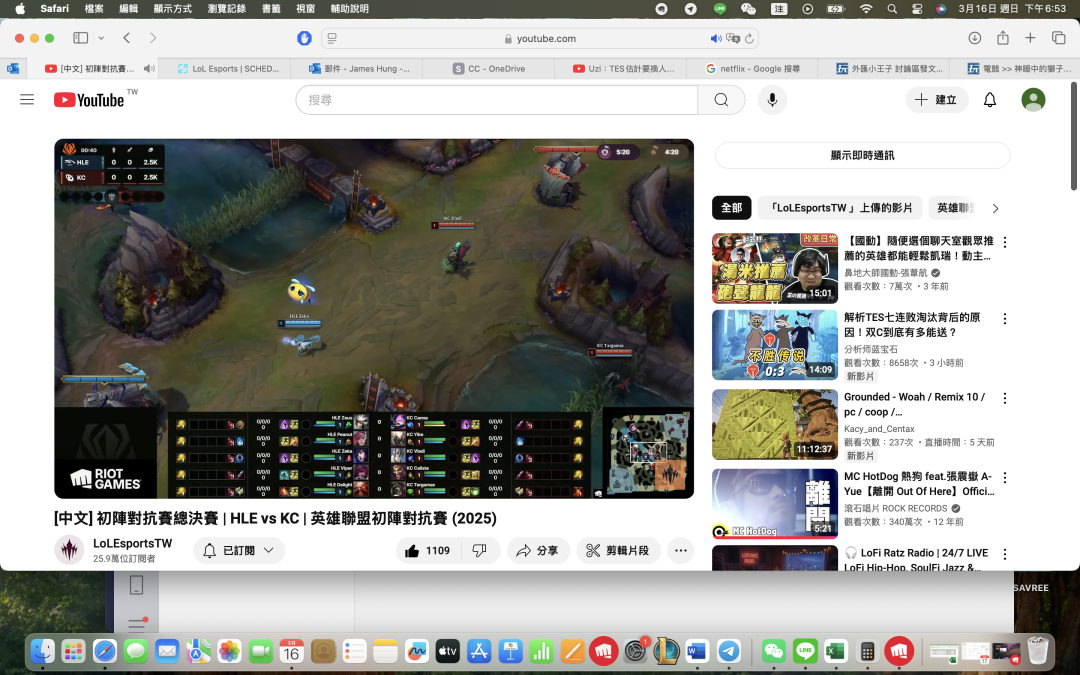Click the 顯示即時通訊 button

(862, 155)
